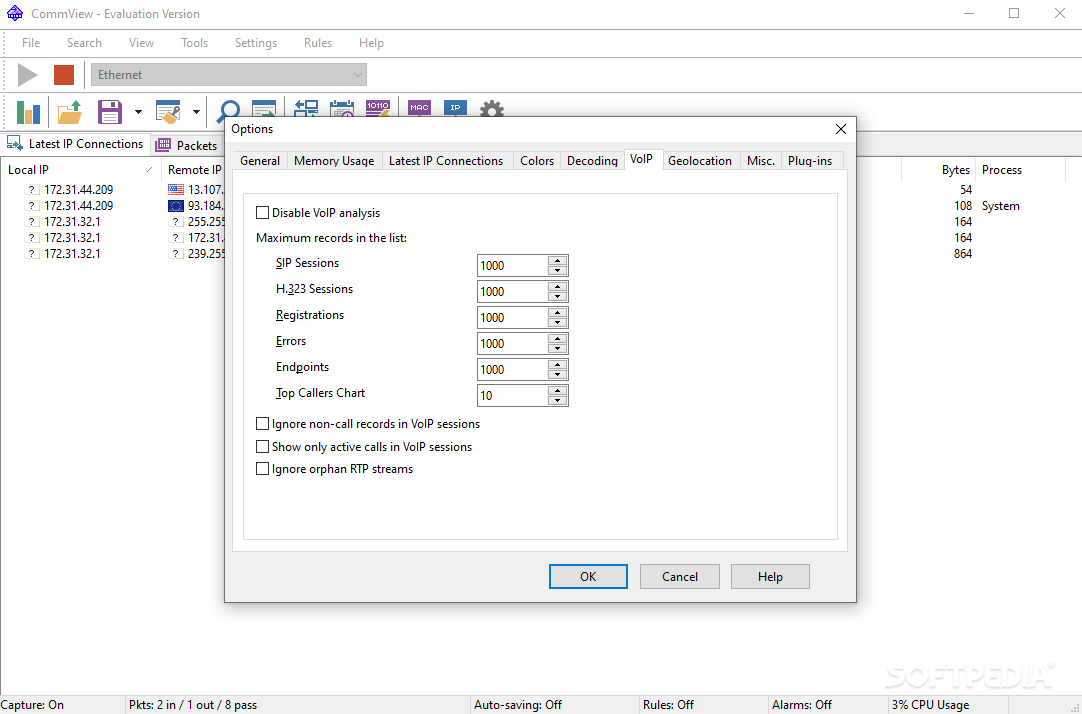1082x714 pixels.
Task: Open the Rules menu
Action: [x=318, y=43]
